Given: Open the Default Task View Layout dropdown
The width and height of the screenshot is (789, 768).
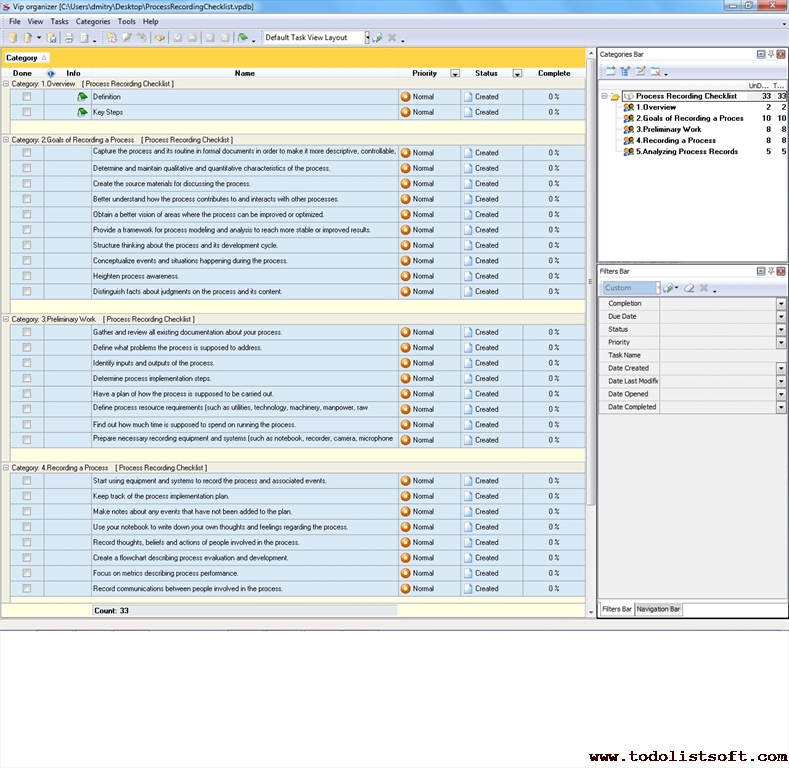Looking at the screenshot, I should coord(366,38).
